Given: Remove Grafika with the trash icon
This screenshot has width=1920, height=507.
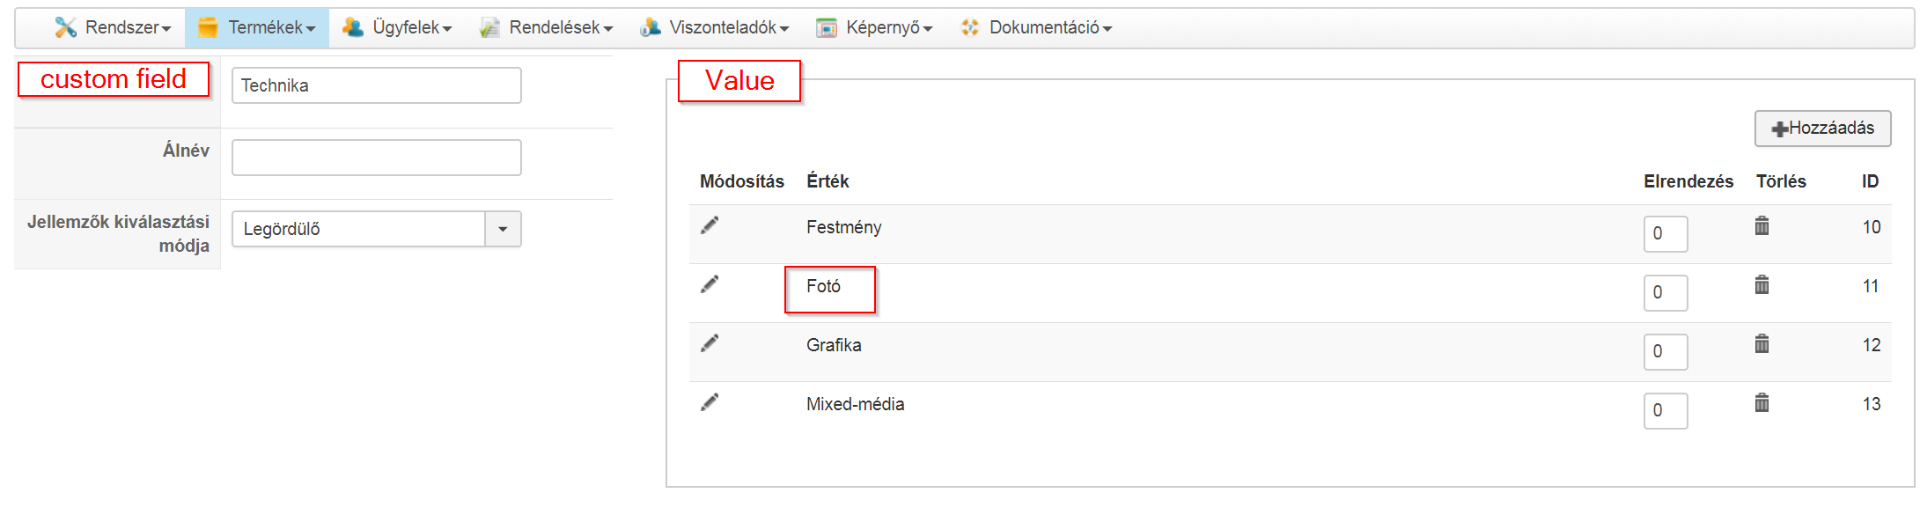Looking at the screenshot, I should coord(1761,344).
